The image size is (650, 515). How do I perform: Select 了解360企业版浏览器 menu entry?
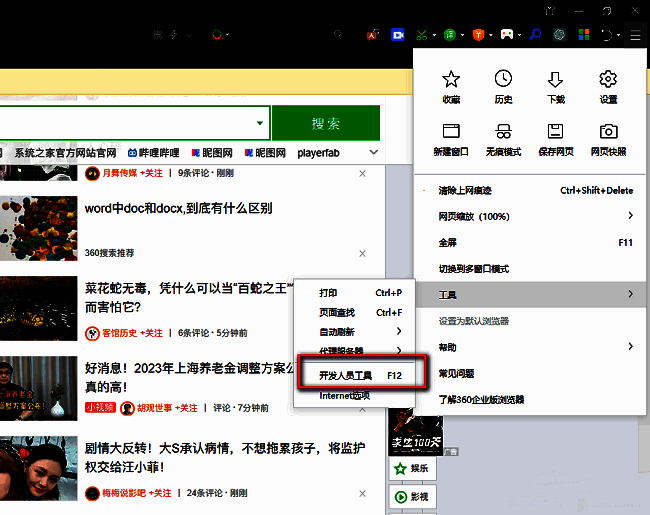click(530, 399)
